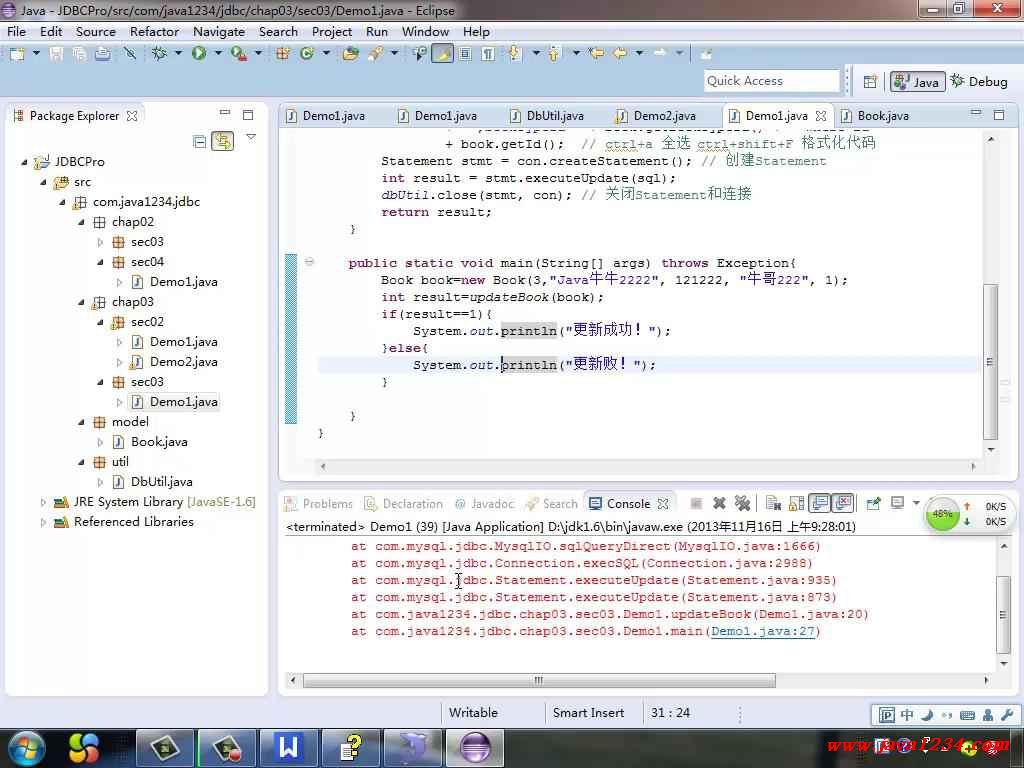1024x768 pixels.
Task: Click the Back navigation arrow icon
Action: [620, 54]
